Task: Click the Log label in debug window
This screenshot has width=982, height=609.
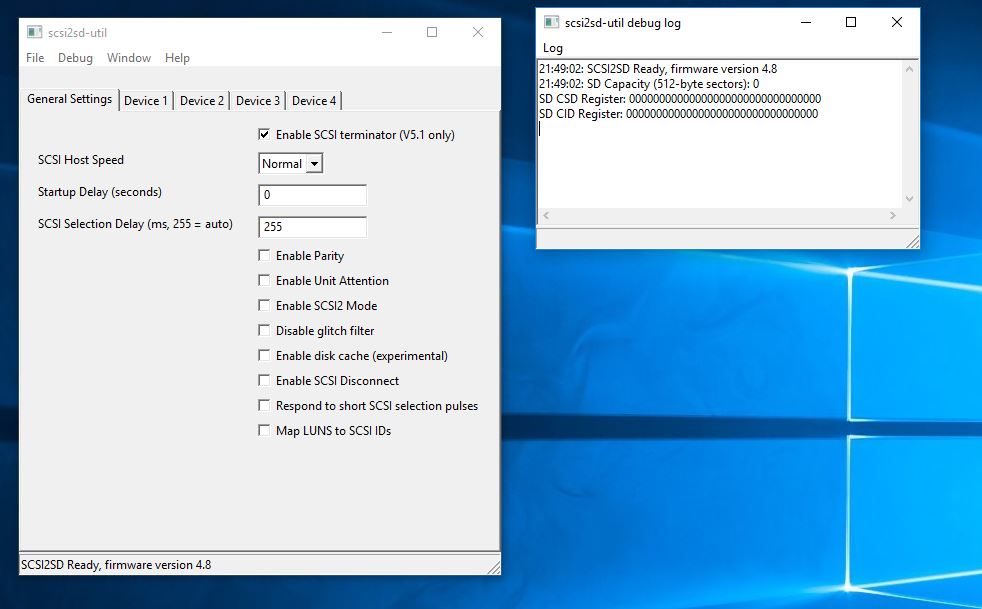Action: coord(553,48)
